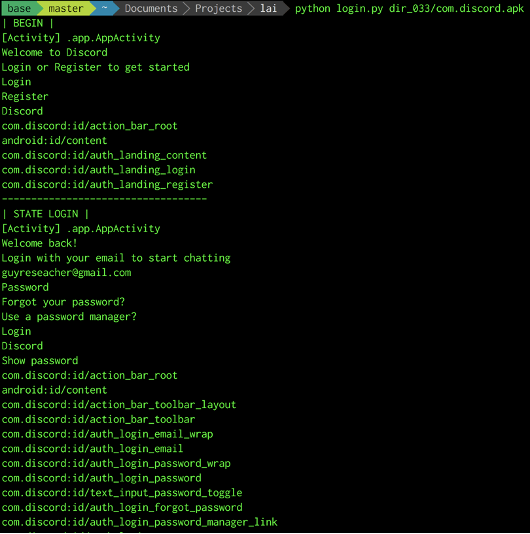Click the 'com.discord:id/auth_login_password_manager_link' line
The width and height of the screenshot is (530, 534).
point(140,522)
